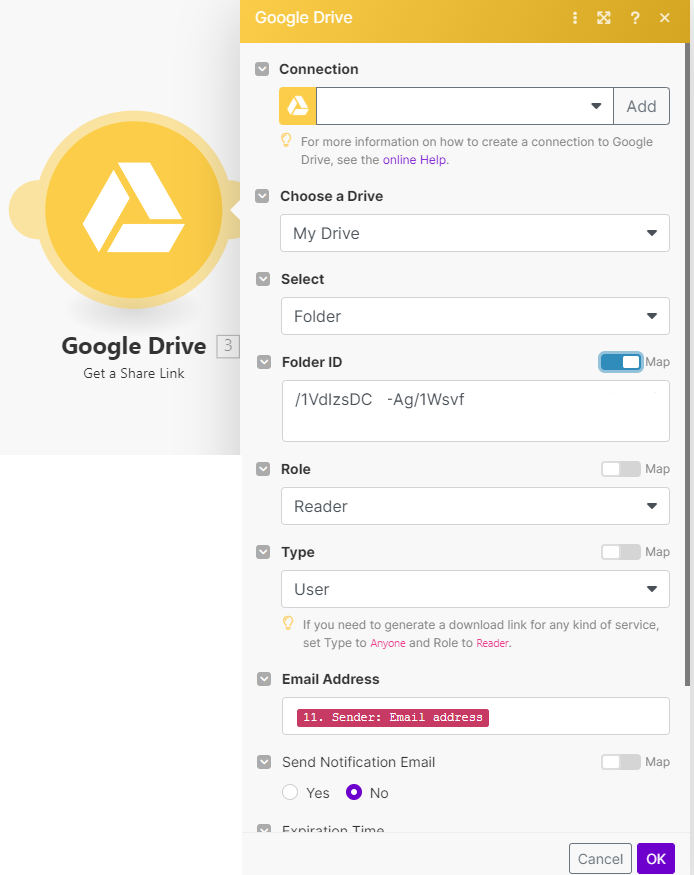Select No for Send Notification Email

[354, 792]
